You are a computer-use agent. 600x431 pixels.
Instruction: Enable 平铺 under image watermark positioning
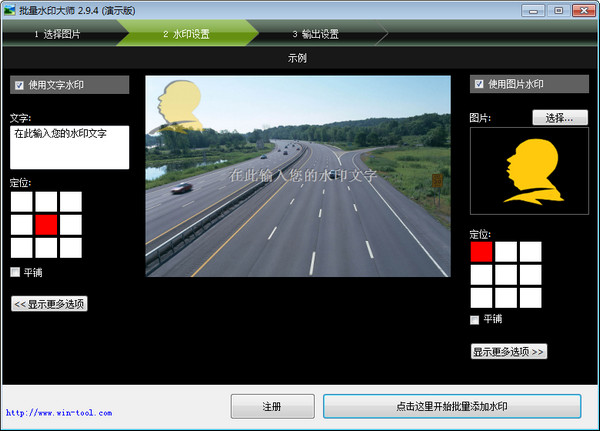click(474, 319)
